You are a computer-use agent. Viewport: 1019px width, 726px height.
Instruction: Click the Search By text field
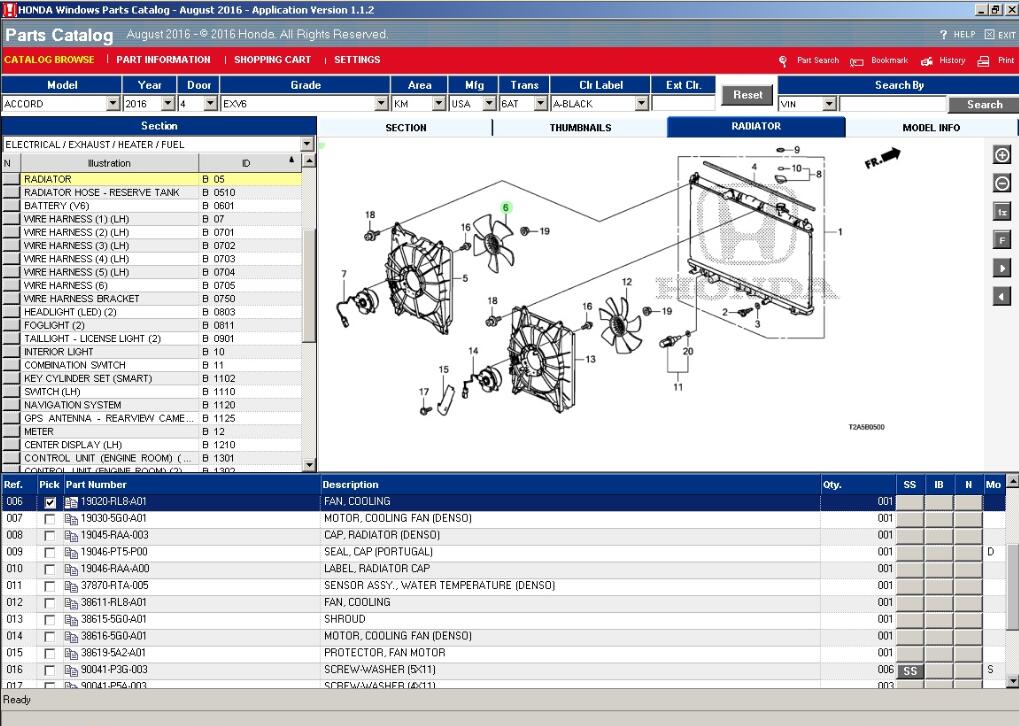892,104
